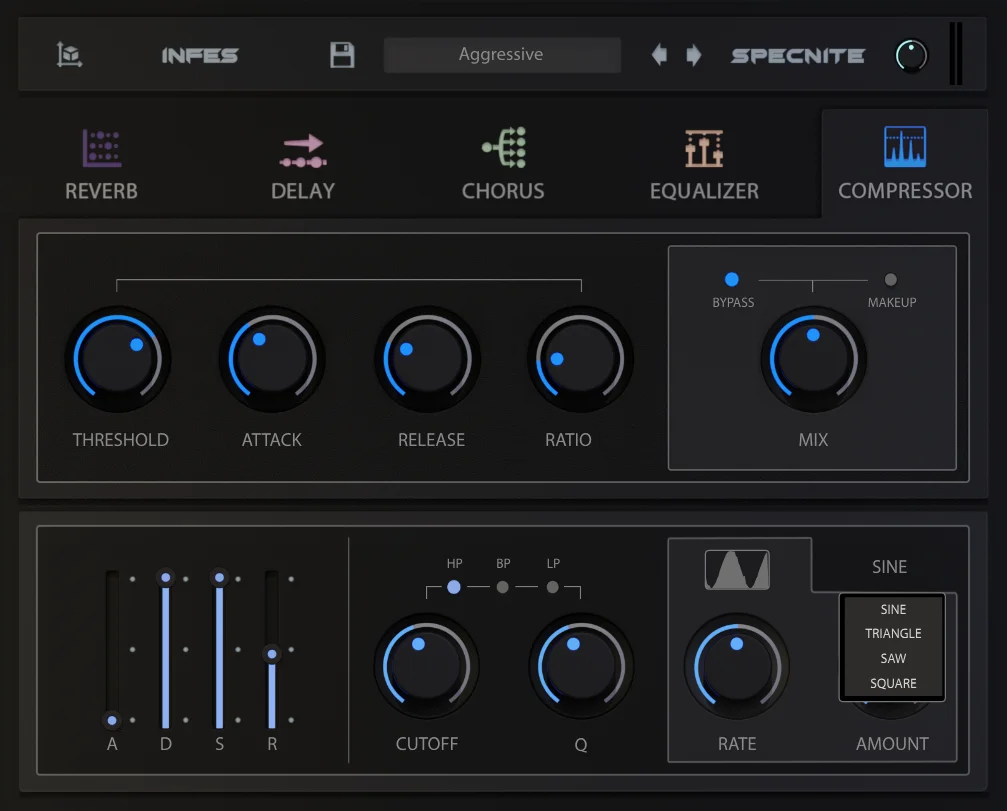Click the Chorus effect icon

pyautogui.click(x=504, y=148)
